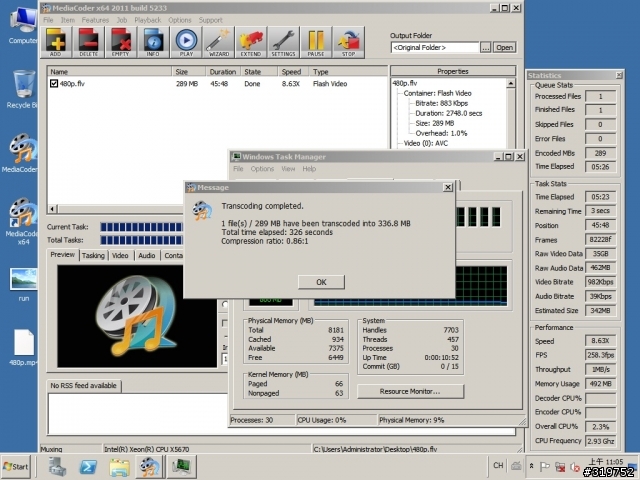The image size is (640, 480).
Task: Open the Item menu in MediaCoder
Action: tap(68, 20)
